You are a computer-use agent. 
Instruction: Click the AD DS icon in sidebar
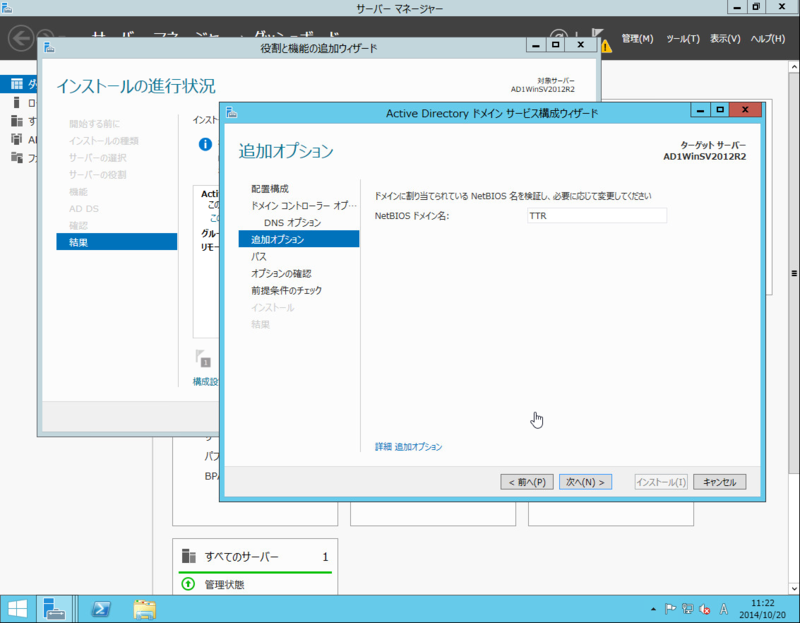point(17,139)
